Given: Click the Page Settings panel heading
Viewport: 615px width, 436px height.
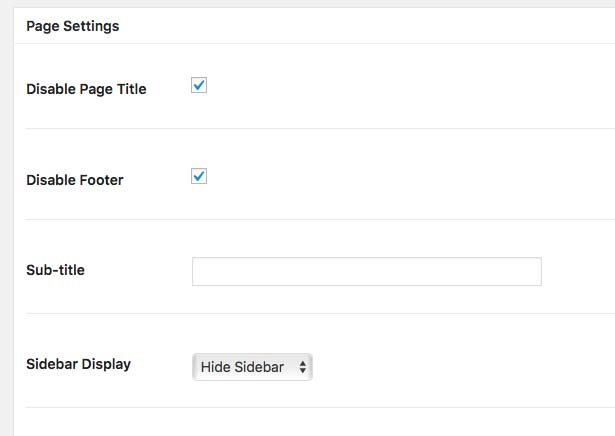Looking at the screenshot, I should tap(73, 26).
